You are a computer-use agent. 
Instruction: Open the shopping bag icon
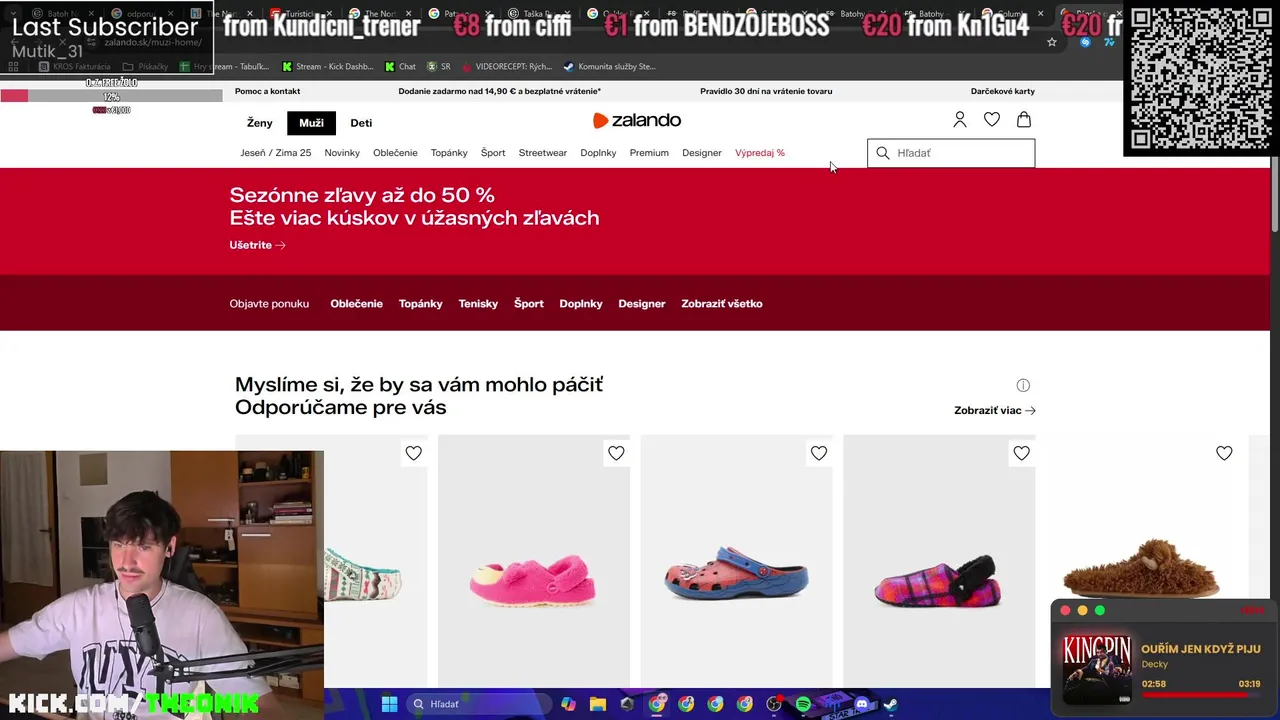(1024, 120)
